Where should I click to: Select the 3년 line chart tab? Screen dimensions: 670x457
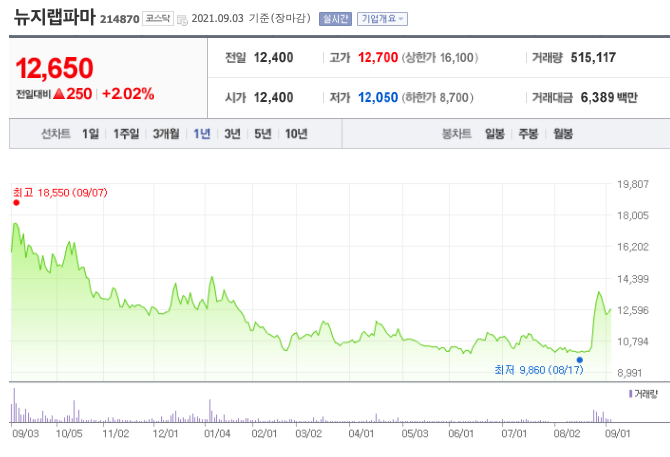pyautogui.click(x=232, y=134)
